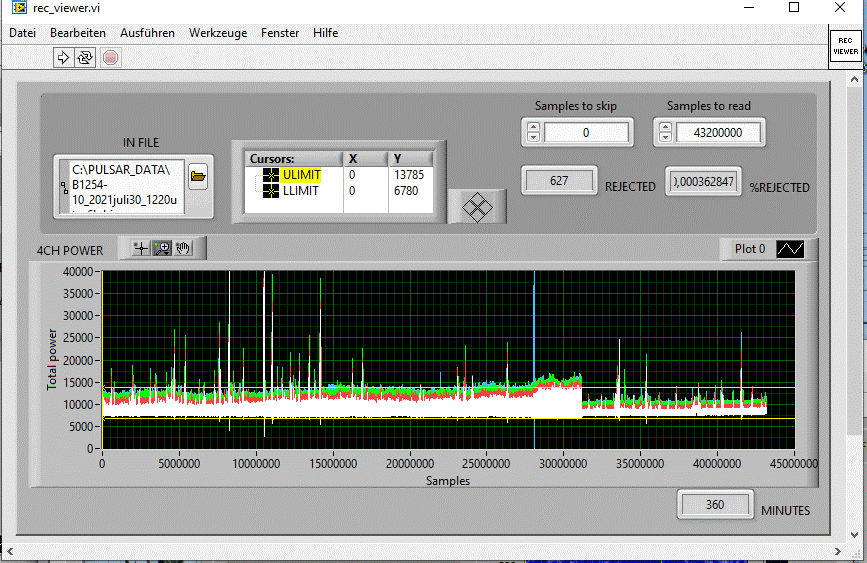Click the LLIMIT cursor icon
The image size is (867, 563).
click(x=271, y=191)
